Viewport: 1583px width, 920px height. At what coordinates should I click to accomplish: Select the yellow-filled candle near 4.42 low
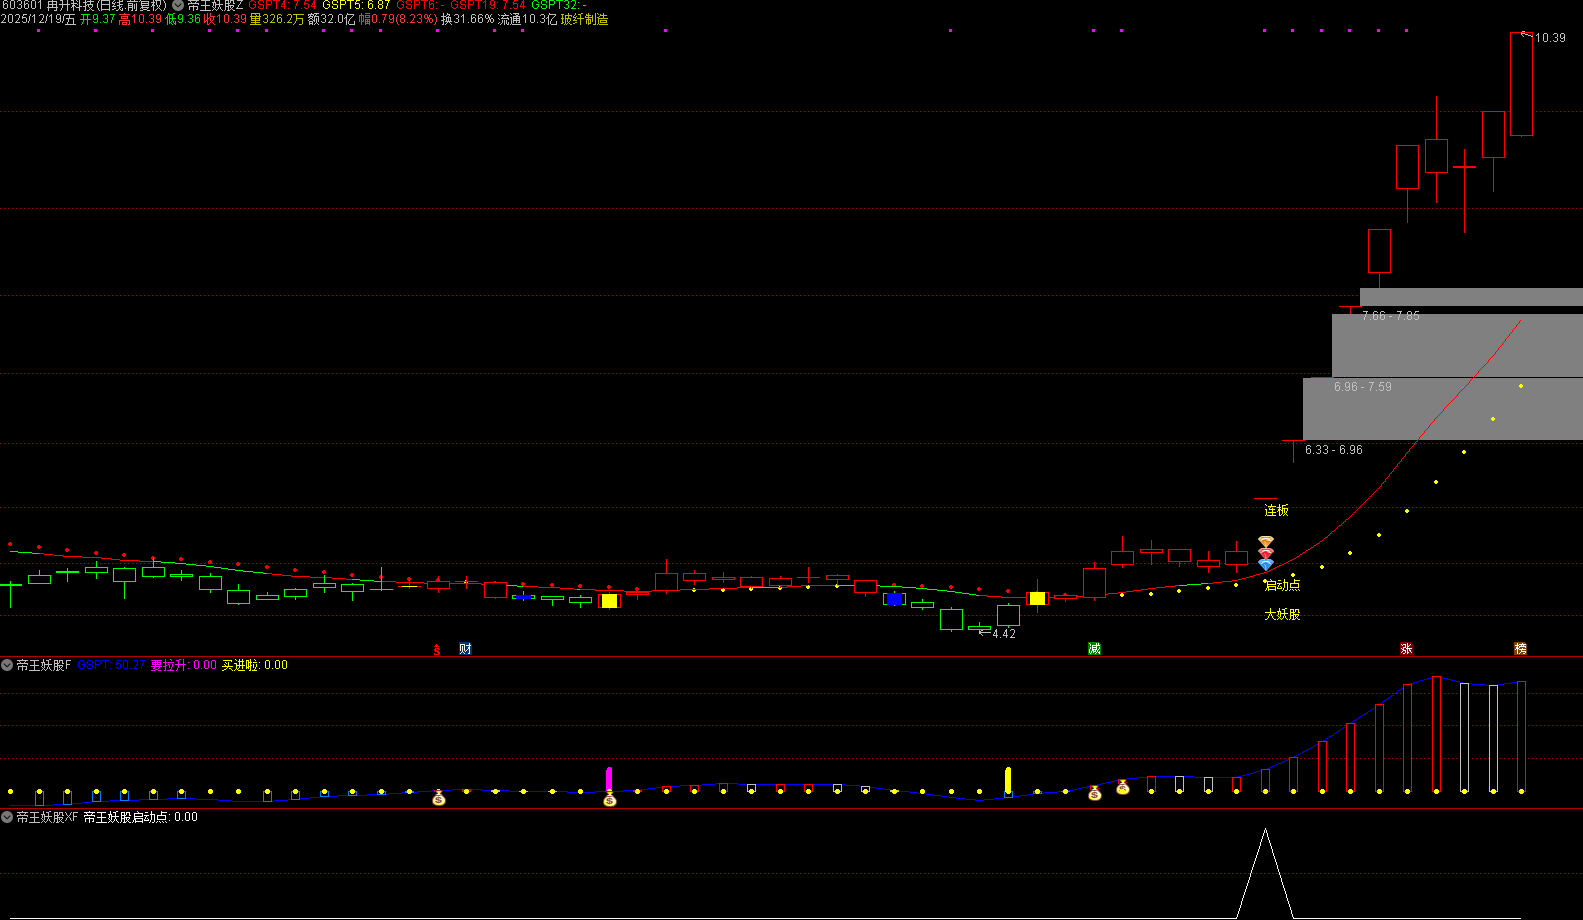pyautogui.click(x=1037, y=598)
